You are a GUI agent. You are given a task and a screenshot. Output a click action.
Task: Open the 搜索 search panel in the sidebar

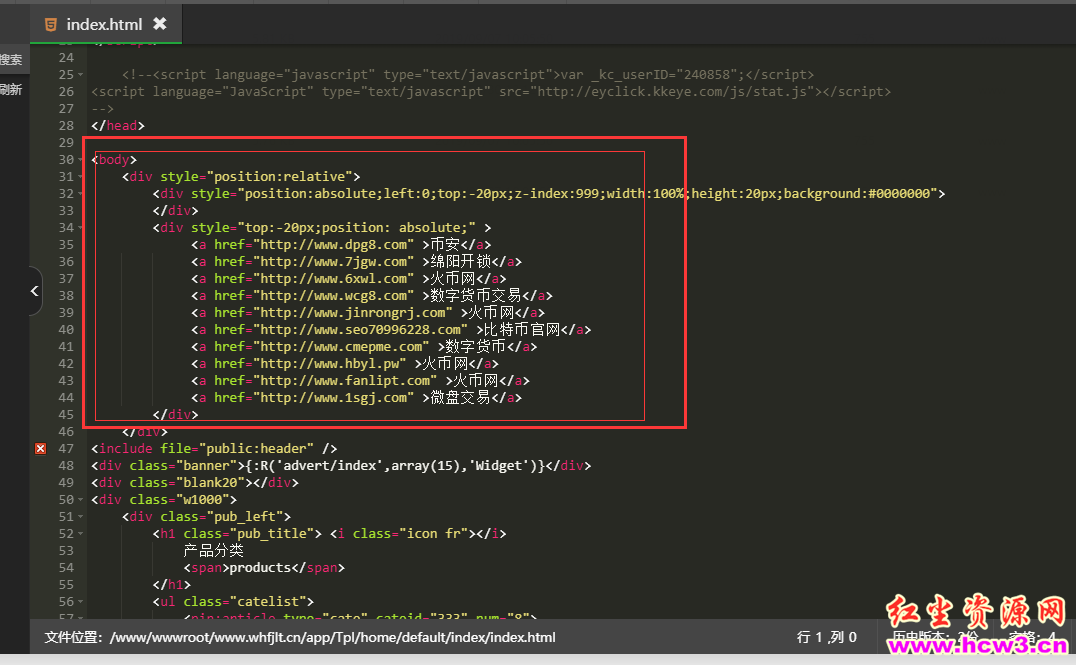[x=11, y=60]
